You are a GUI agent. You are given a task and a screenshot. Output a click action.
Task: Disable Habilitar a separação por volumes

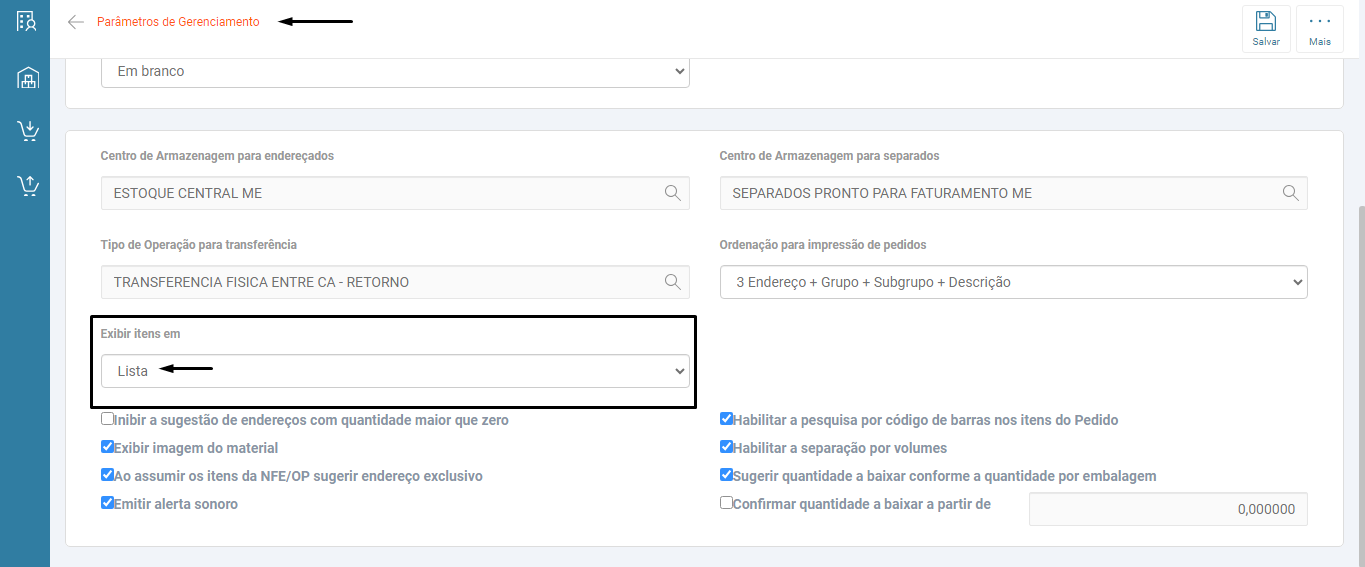click(727, 447)
